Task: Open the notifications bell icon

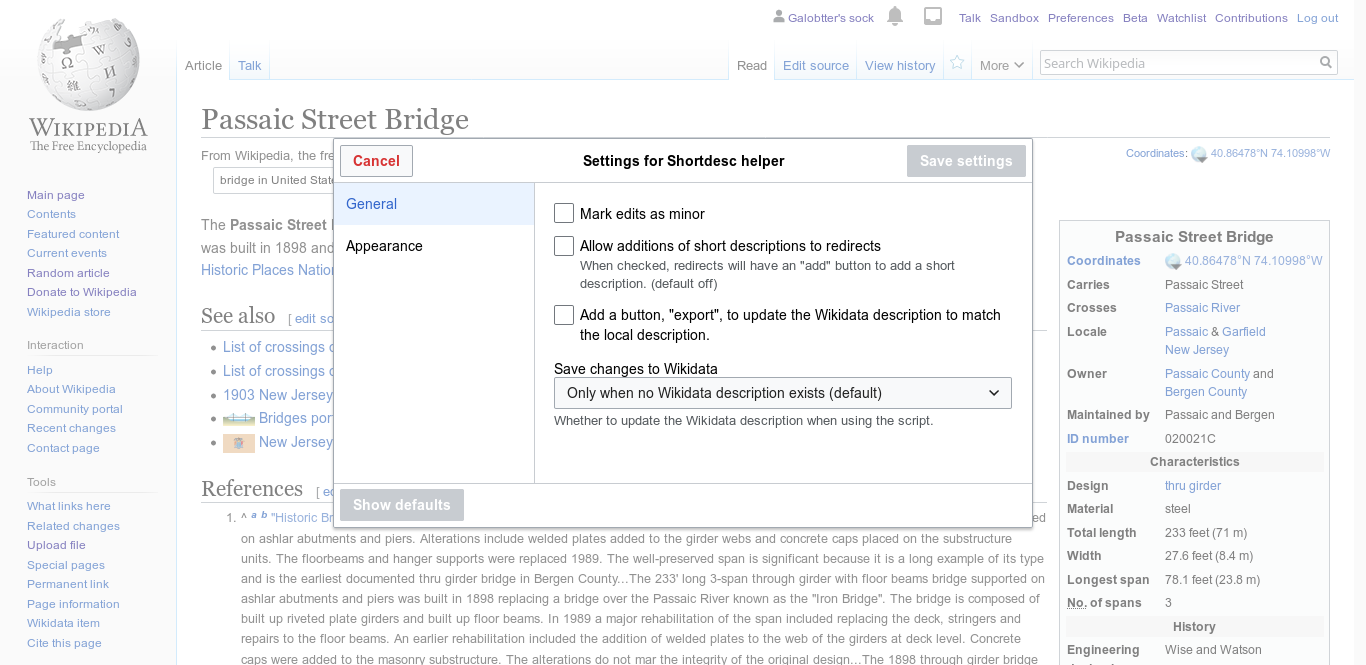Action: click(x=895, y=16)
